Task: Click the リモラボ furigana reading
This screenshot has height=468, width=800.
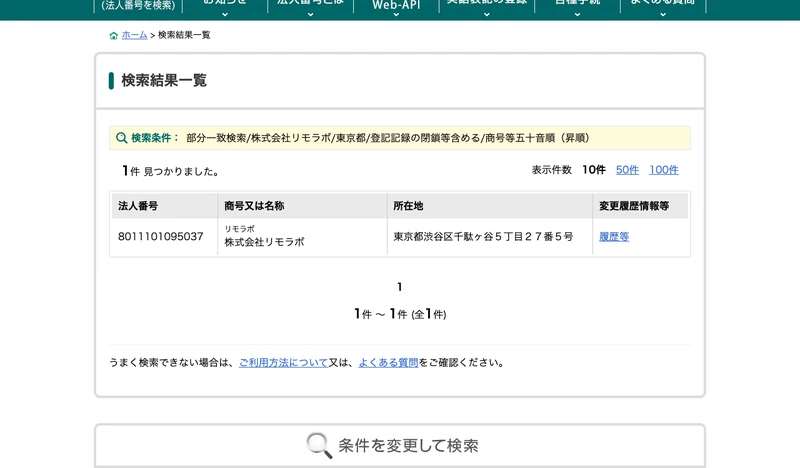Action: (x=239, y=229)
